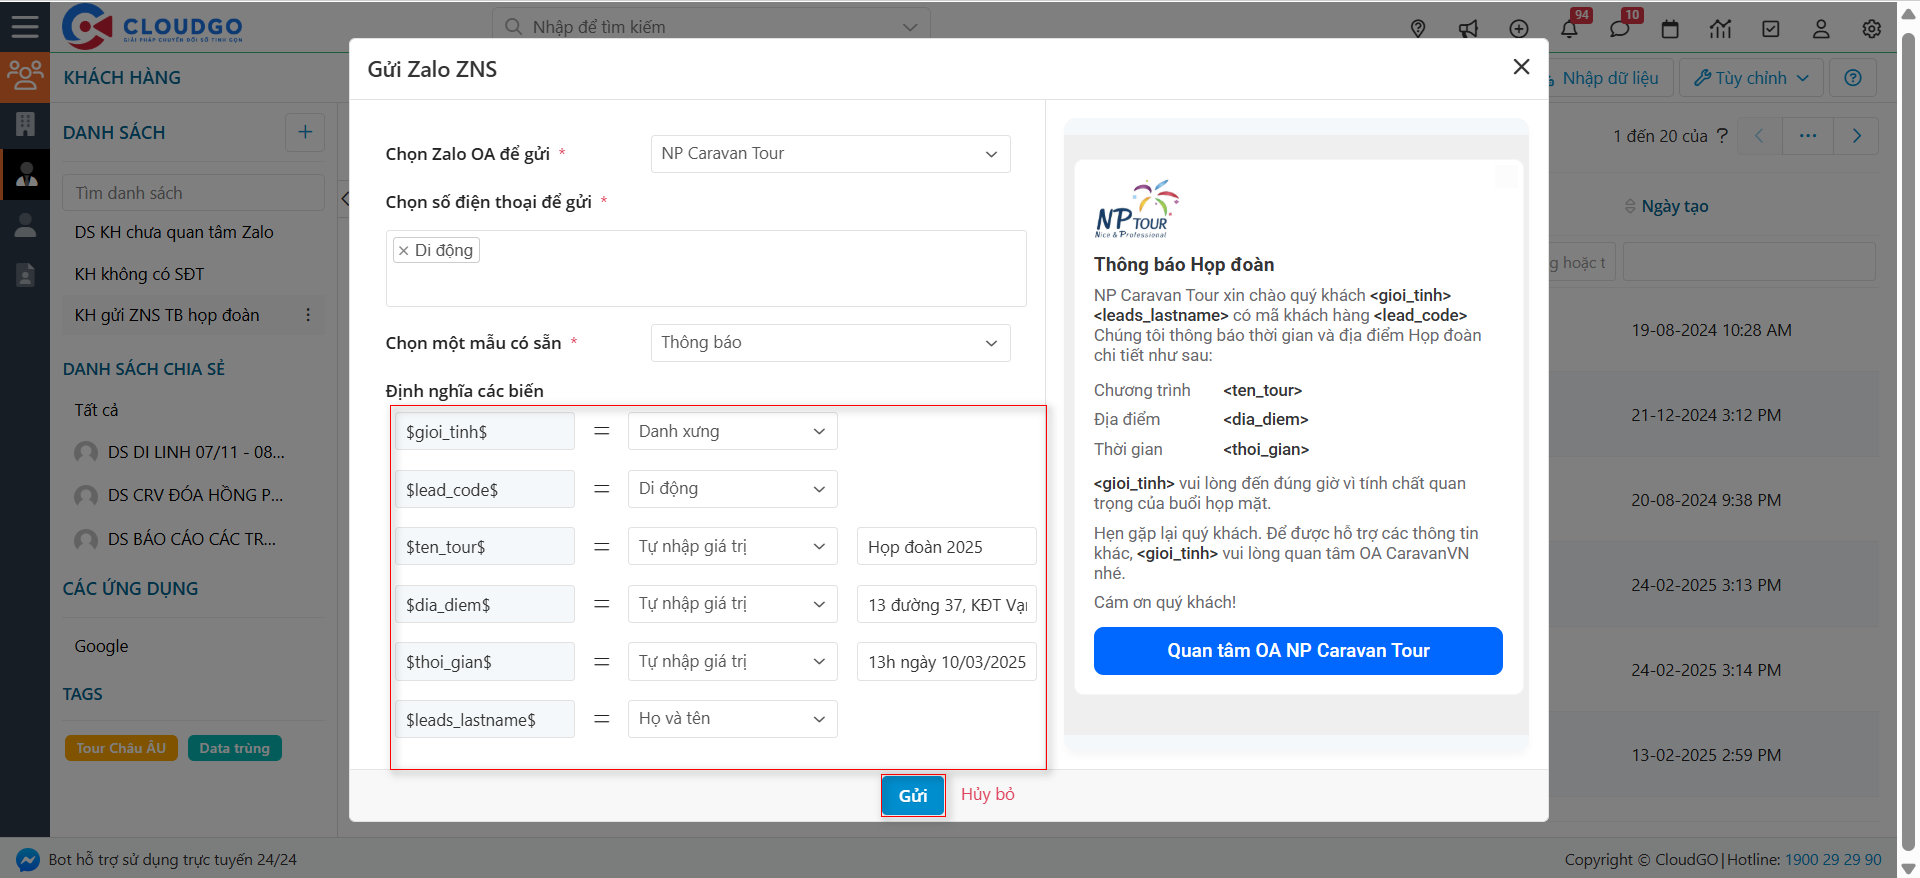Select the customers group sidebar icon

point(25,77)
